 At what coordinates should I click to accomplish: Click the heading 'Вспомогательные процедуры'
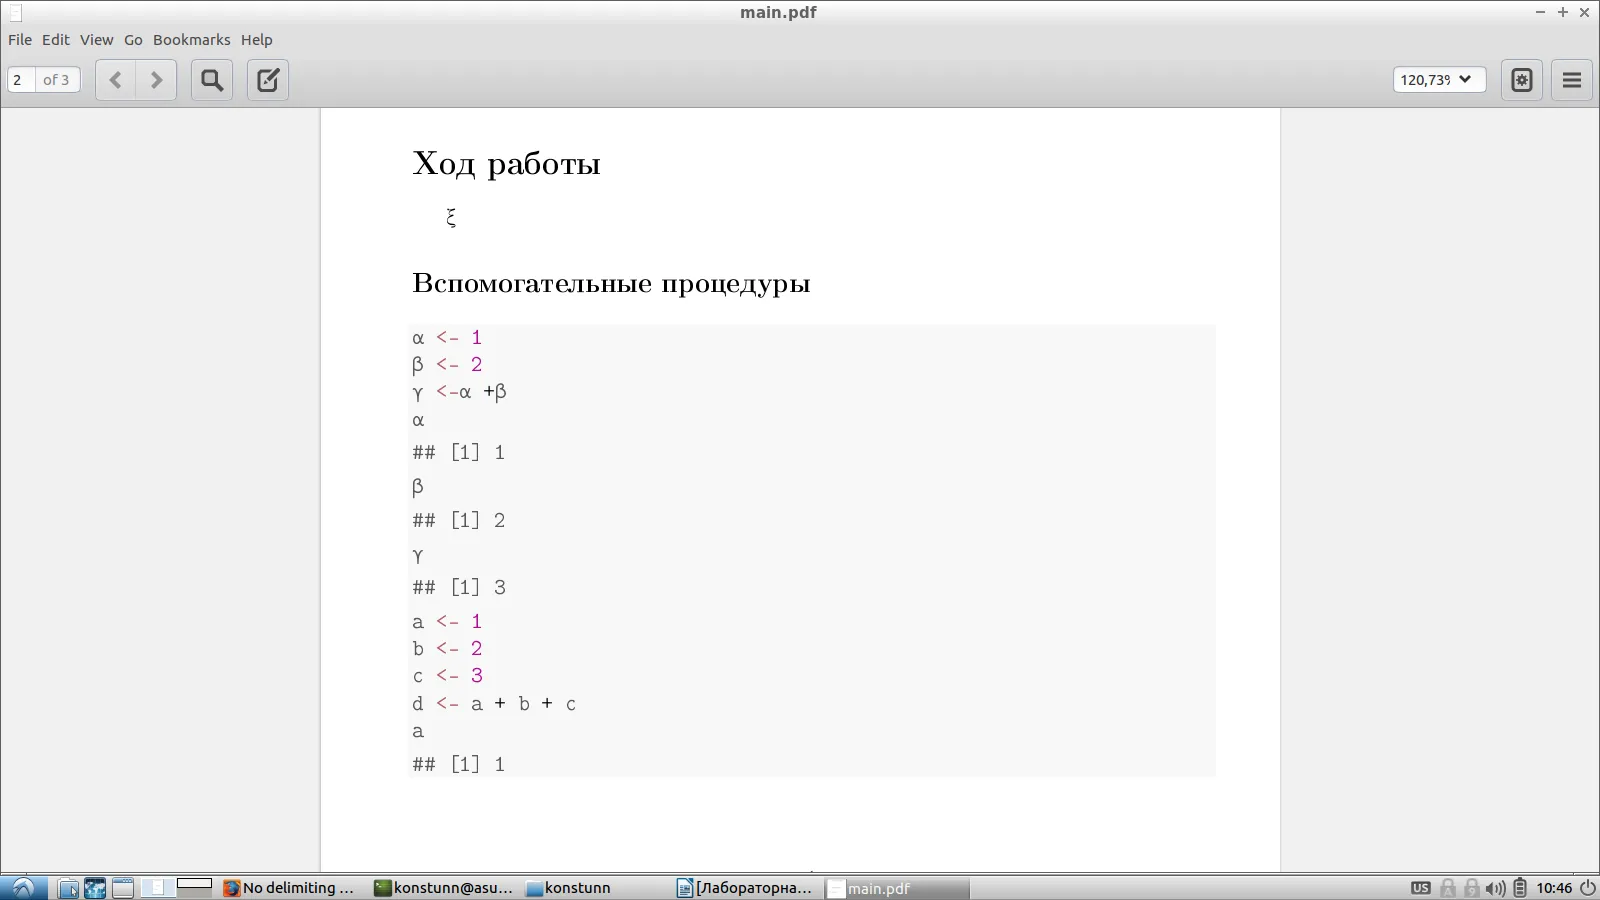[x=611, y=284]
